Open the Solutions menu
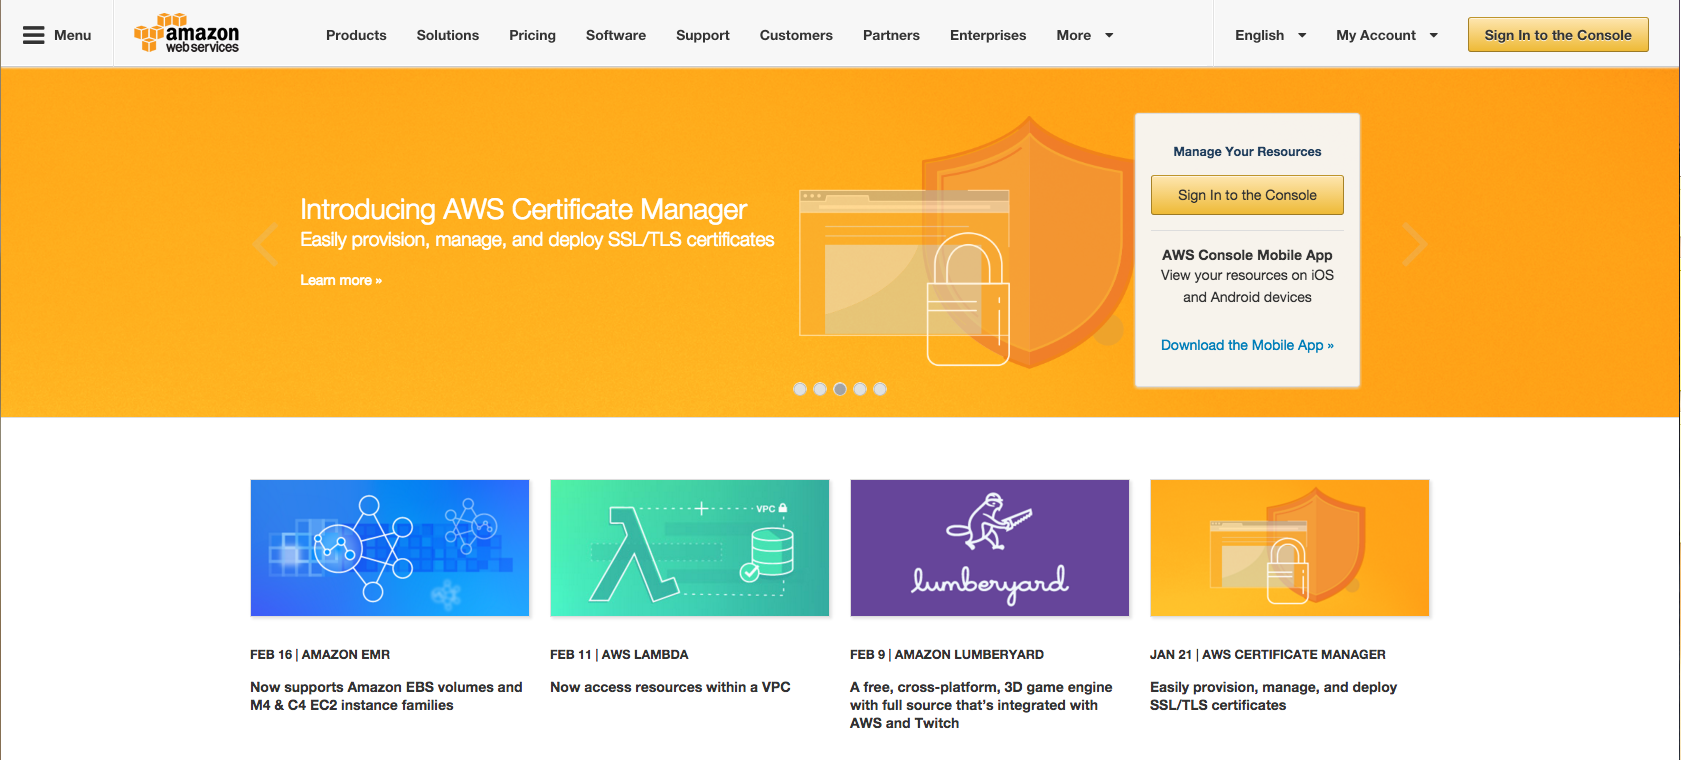1681x760 pixels. (x=448, y=35)
